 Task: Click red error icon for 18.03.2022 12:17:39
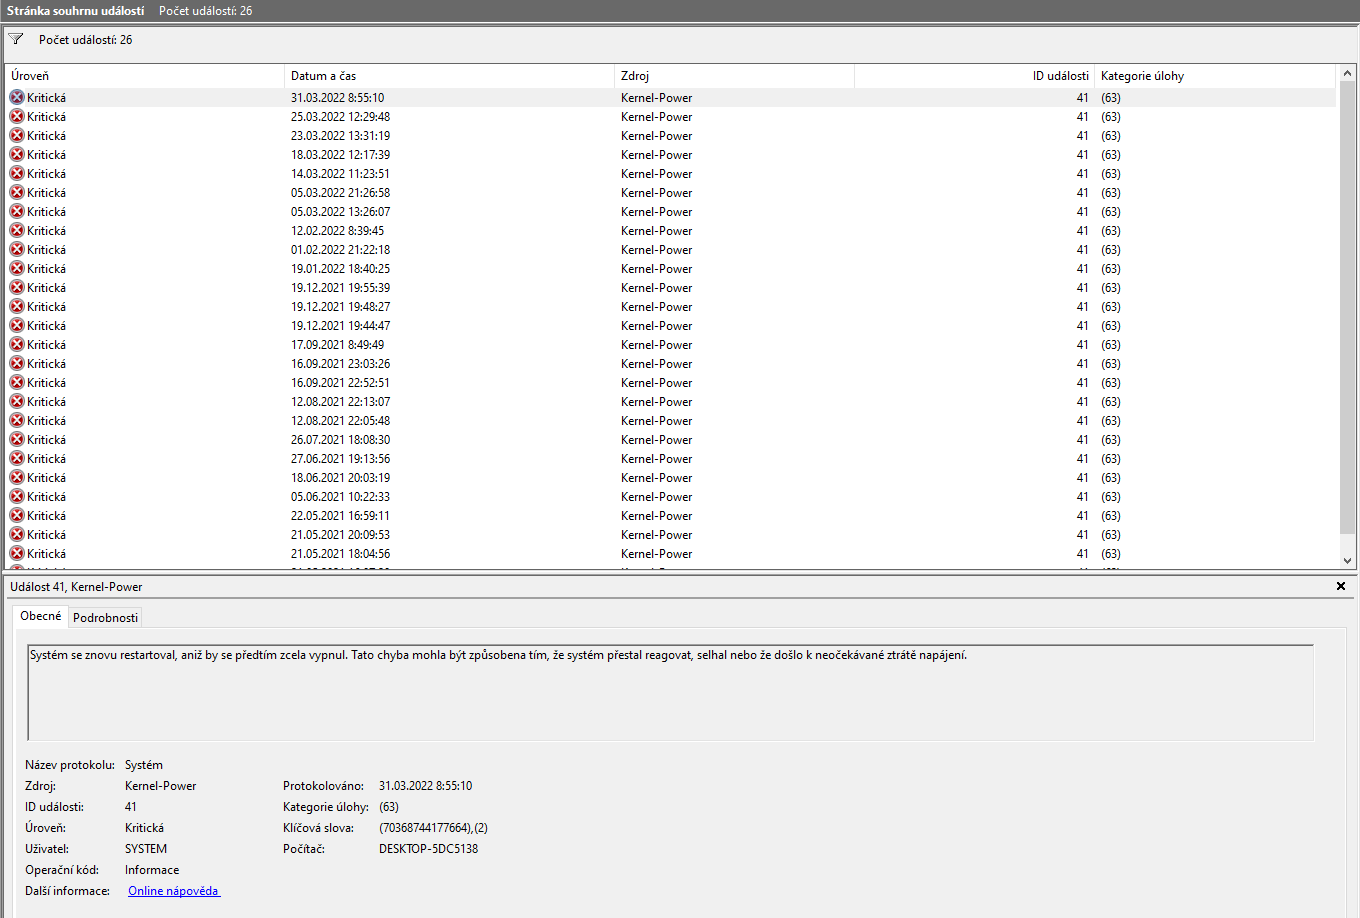click(x=17, y=154)
